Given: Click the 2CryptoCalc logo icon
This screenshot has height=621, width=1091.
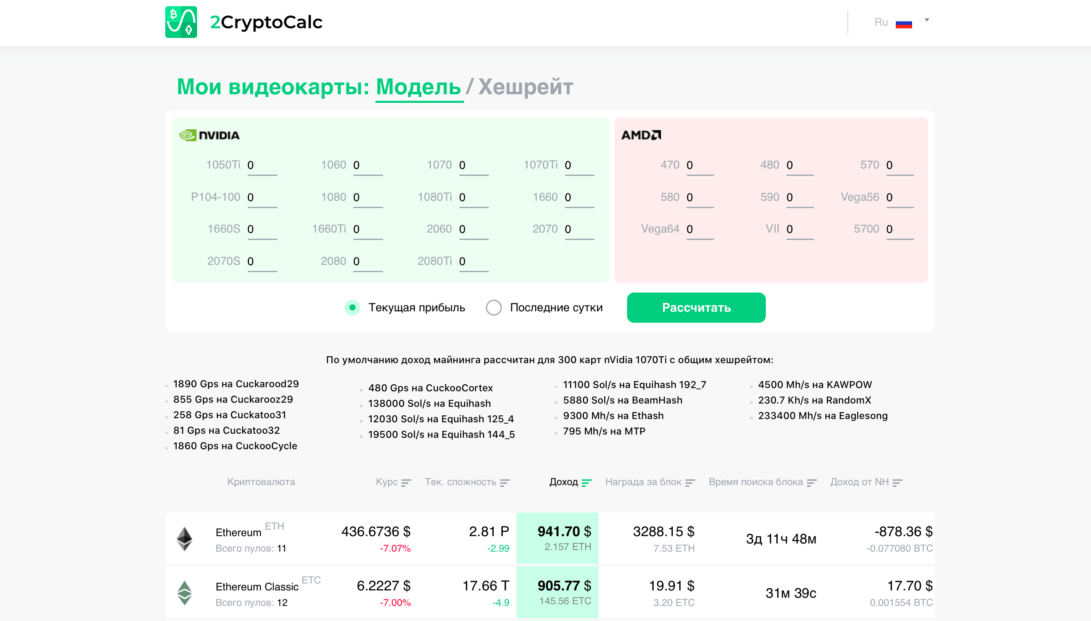Looking at the screenshot, I should click(180, 21).
